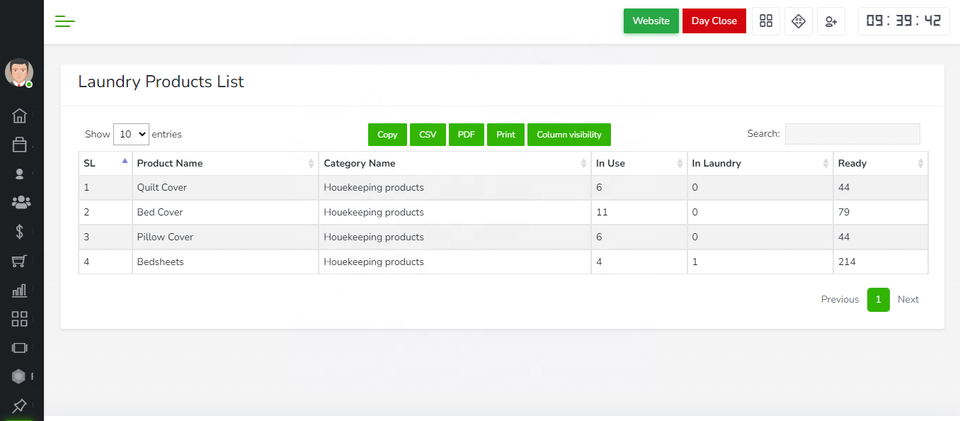Sort table by Product Name column

225,163
